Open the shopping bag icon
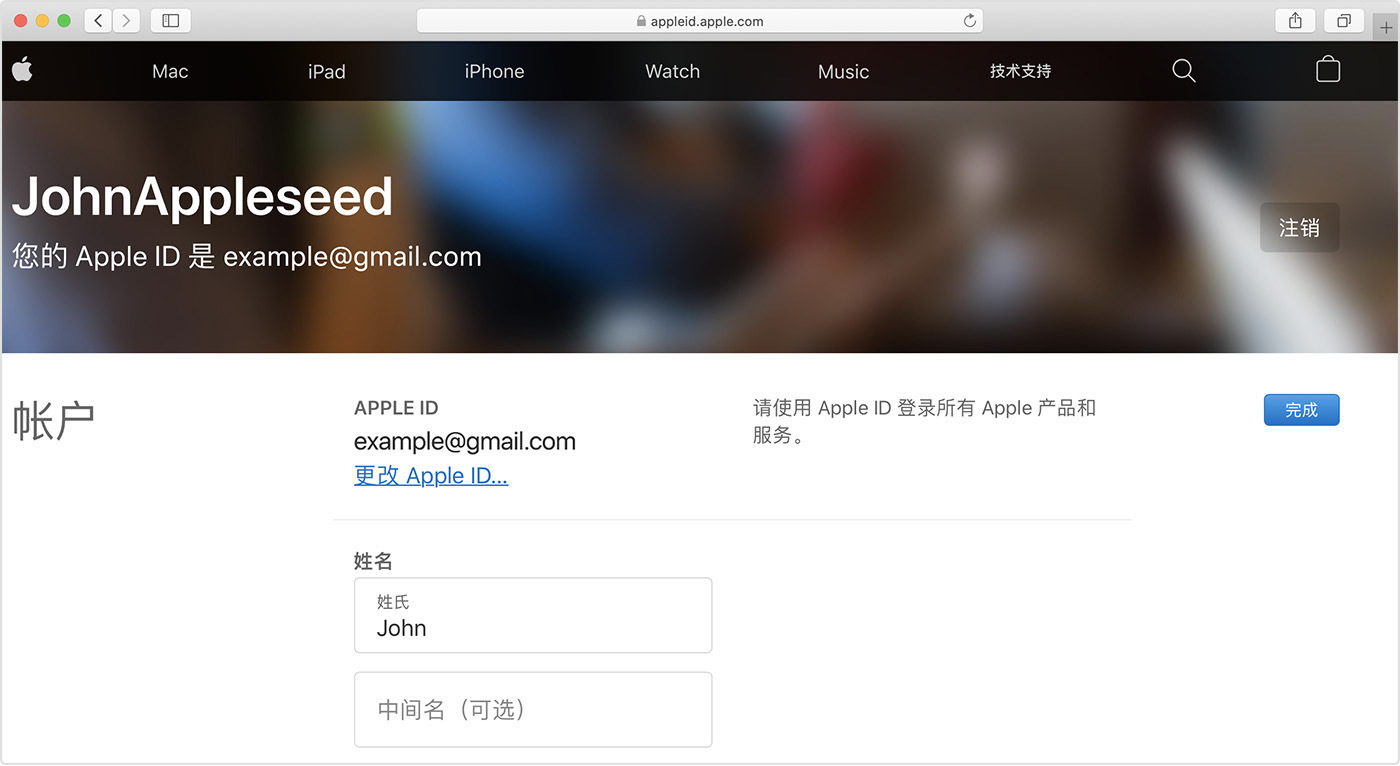 (x=1328, y=70)
